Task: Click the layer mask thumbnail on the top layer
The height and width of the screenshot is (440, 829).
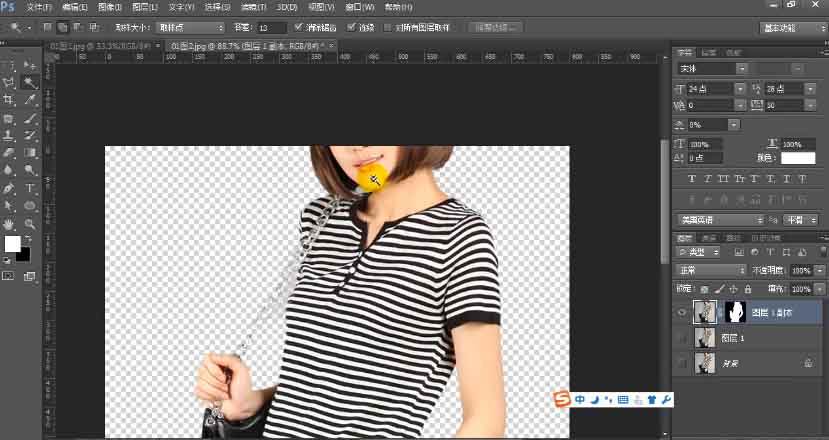Action: tap(736, 312)
